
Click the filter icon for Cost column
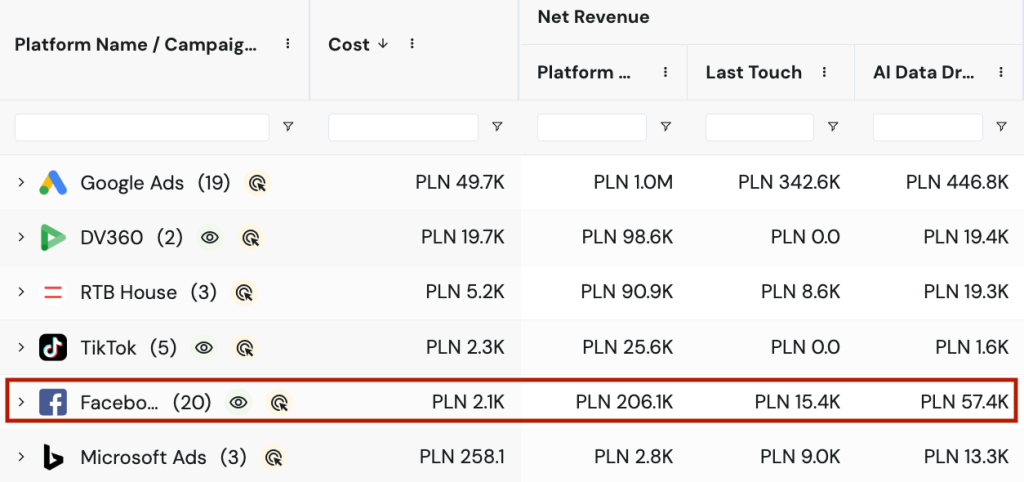pyautogui.click(x=497, y=127)
